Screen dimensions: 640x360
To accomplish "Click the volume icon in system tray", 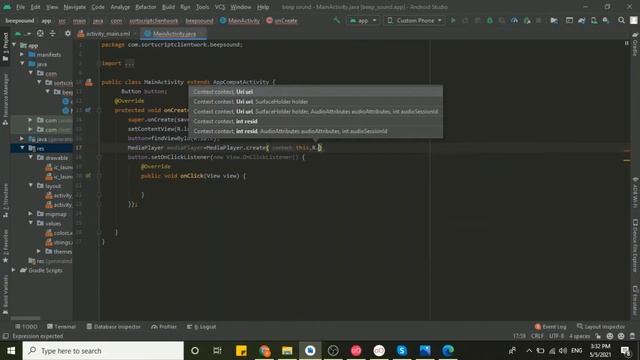I will coord(563,351).
